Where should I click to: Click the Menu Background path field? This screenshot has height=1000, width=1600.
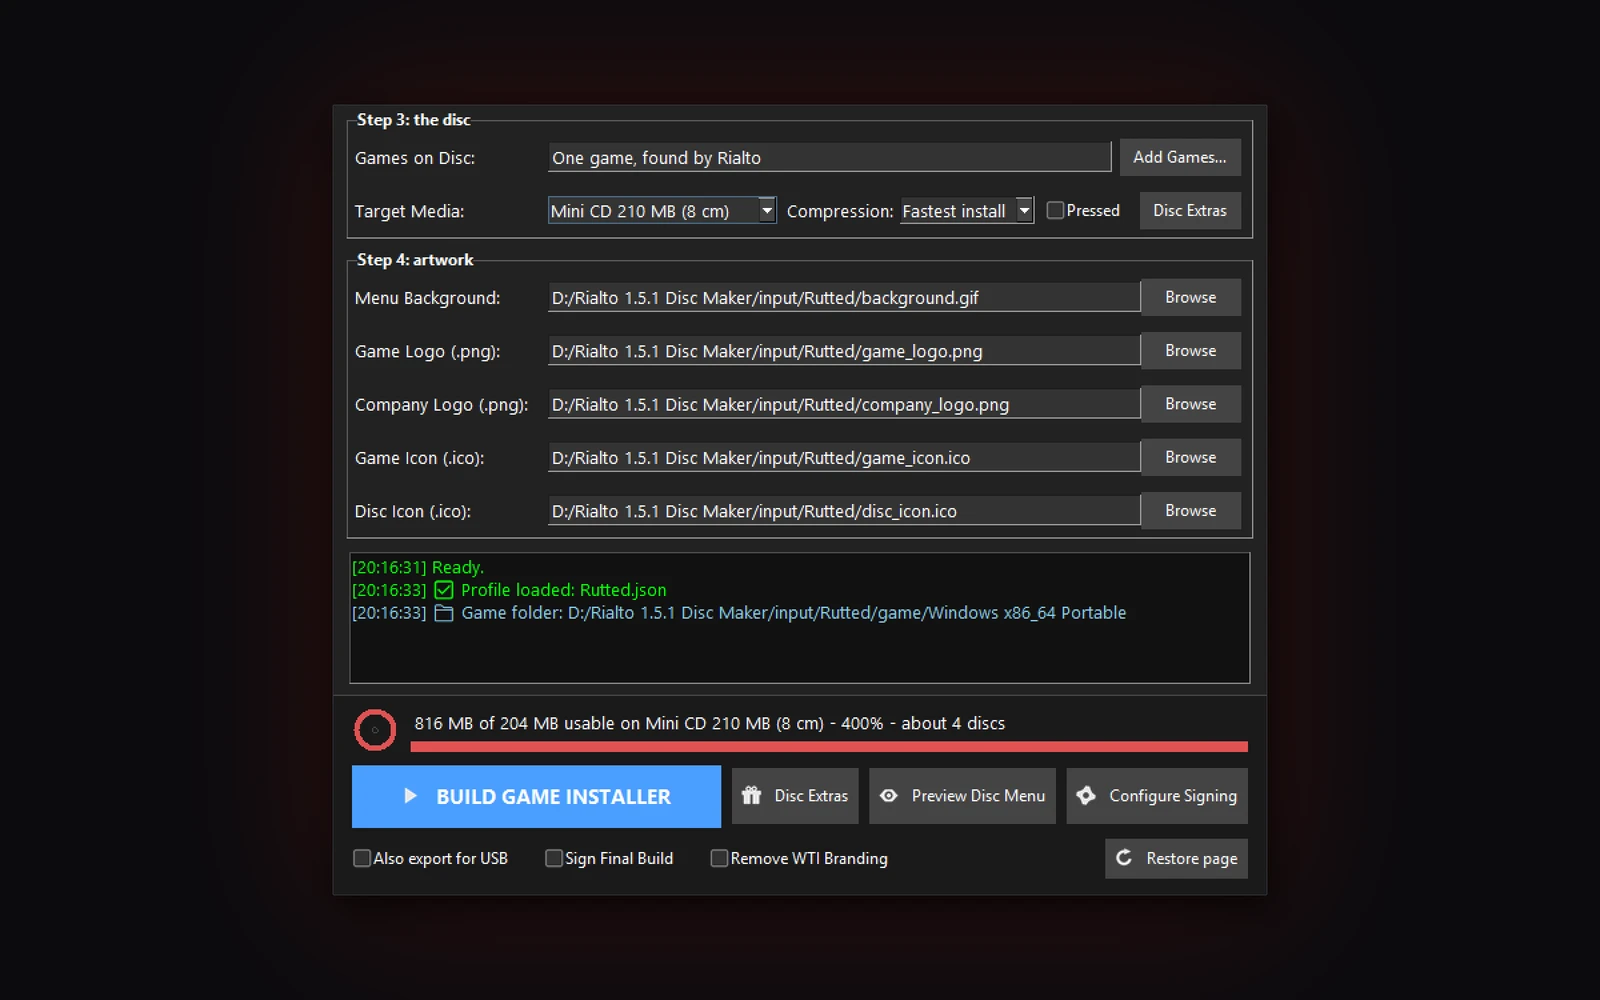(844, 297)
